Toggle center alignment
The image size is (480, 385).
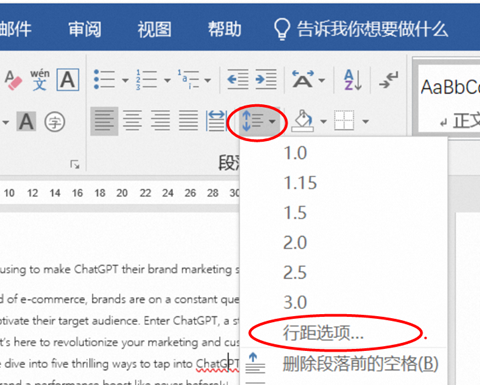[132, 121]
